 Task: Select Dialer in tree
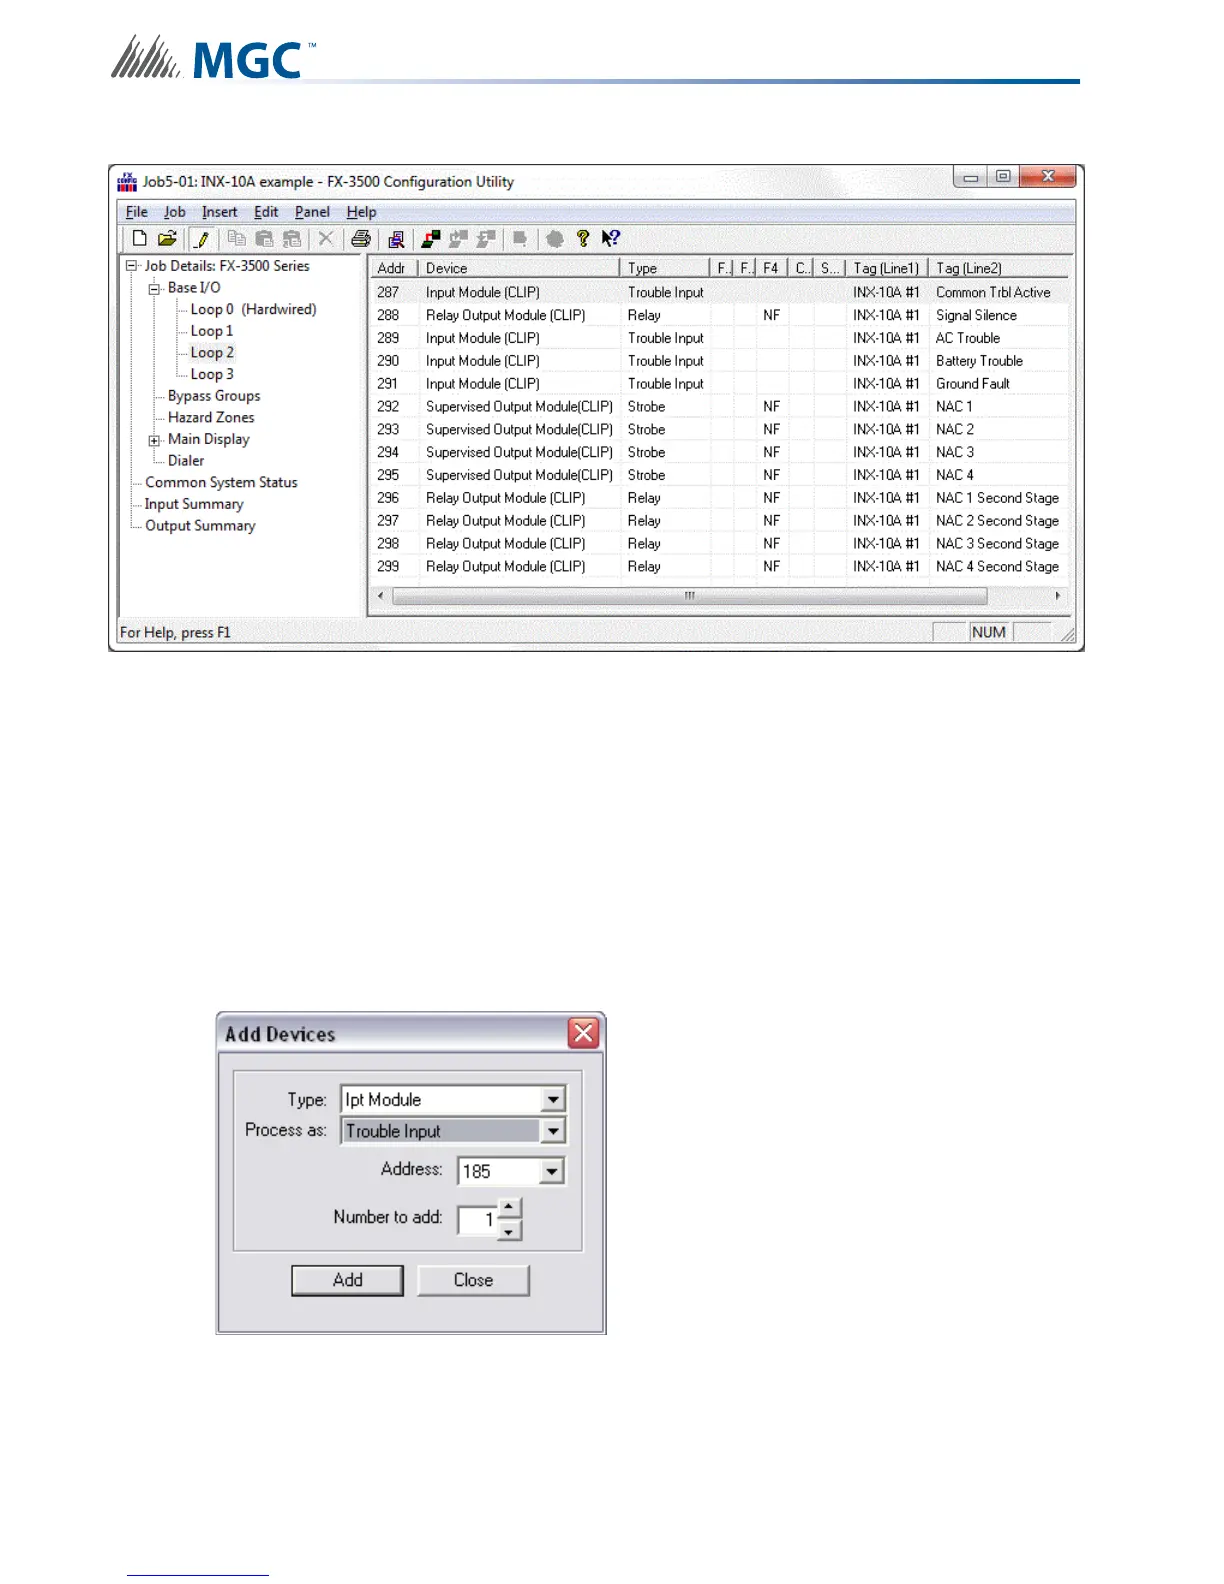coord(186,461)
